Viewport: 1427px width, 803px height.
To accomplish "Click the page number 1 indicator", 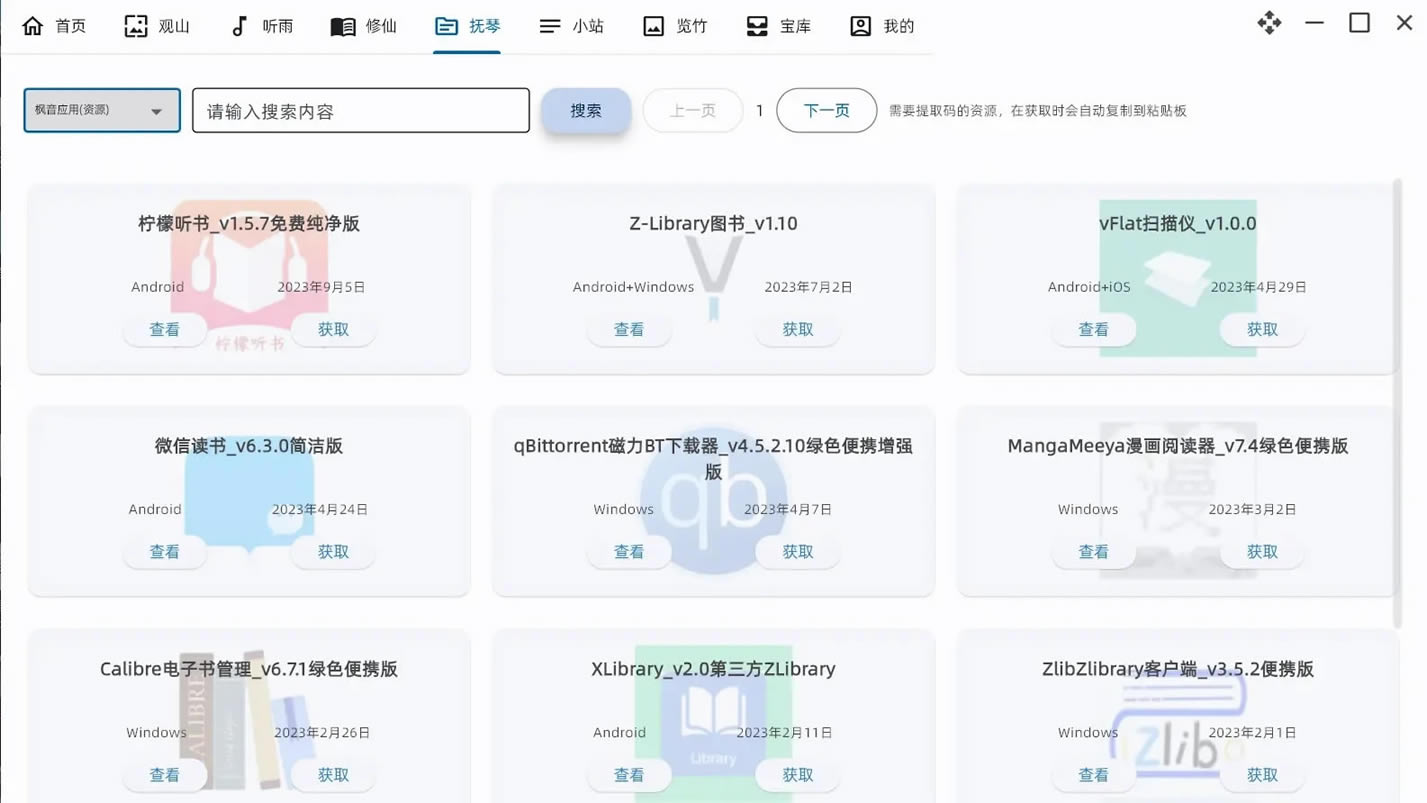I will pyautogui.click(x=760, y=110).
